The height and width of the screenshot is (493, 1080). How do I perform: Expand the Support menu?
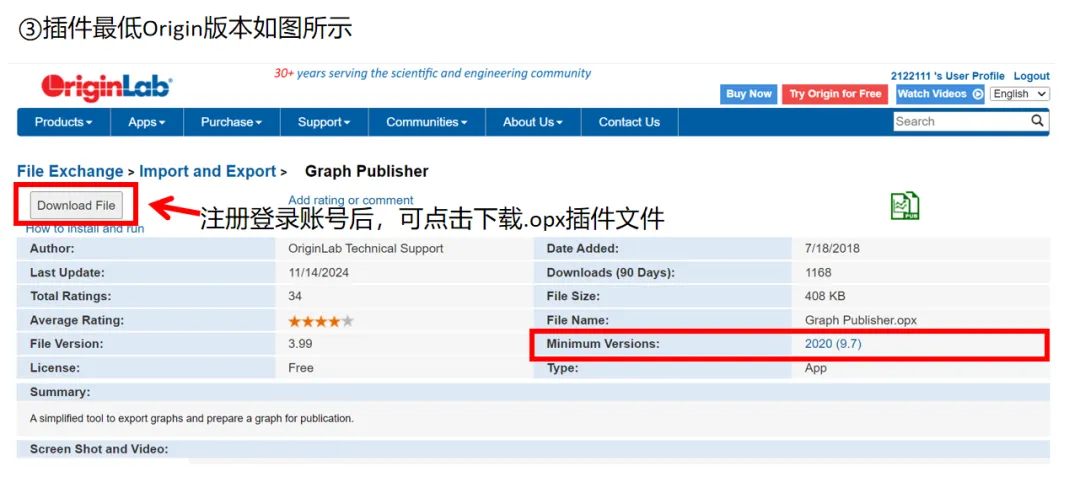[x=324, y=122]
